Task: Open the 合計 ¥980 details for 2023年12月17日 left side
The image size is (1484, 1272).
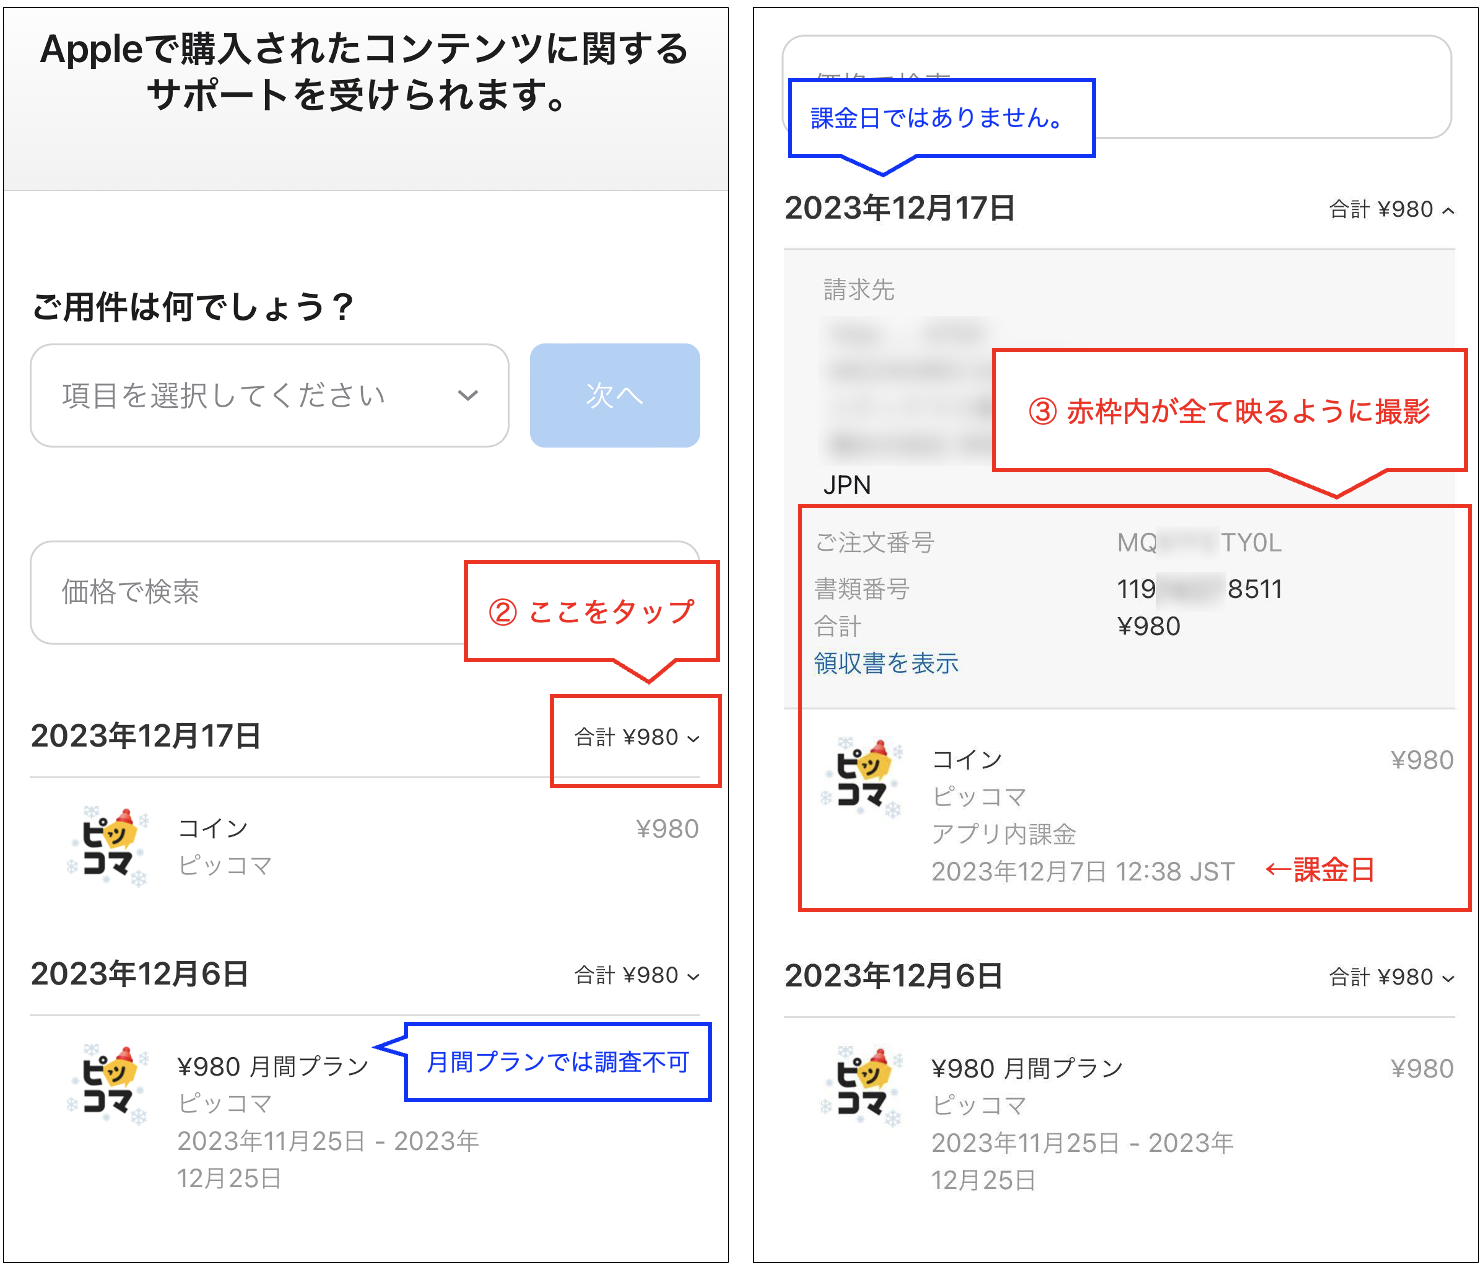Action: tap(634, 740)
